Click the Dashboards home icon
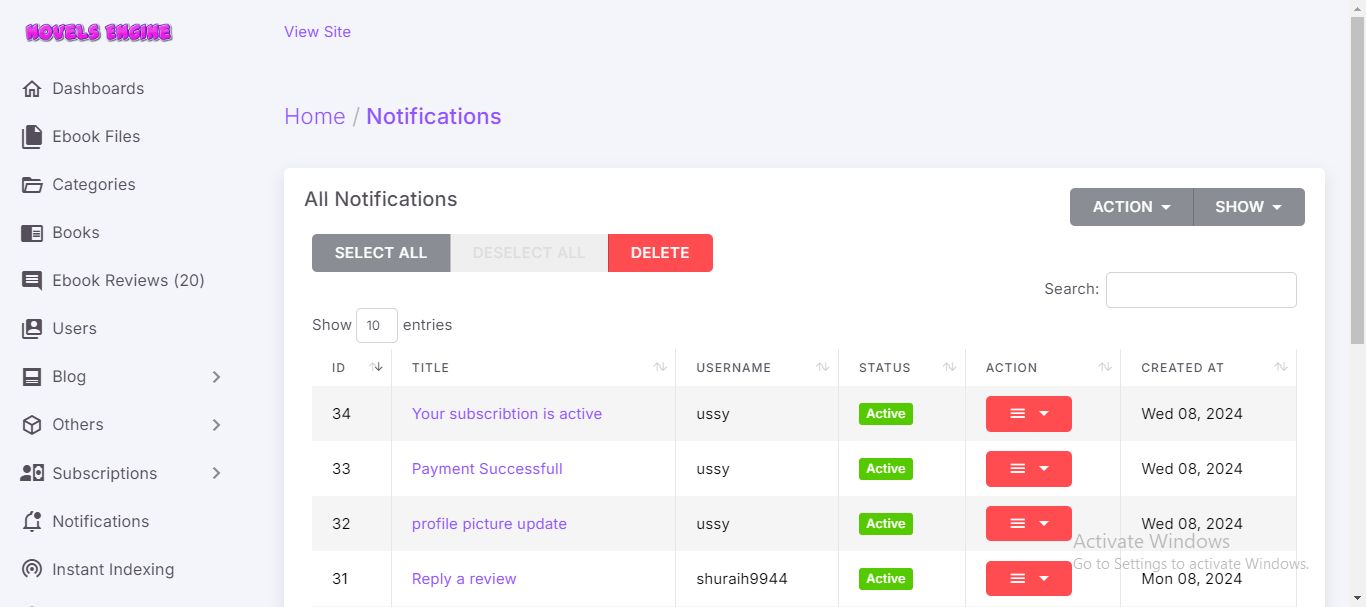This screenshot has height=607, width=1366. [x=32, y=89]
